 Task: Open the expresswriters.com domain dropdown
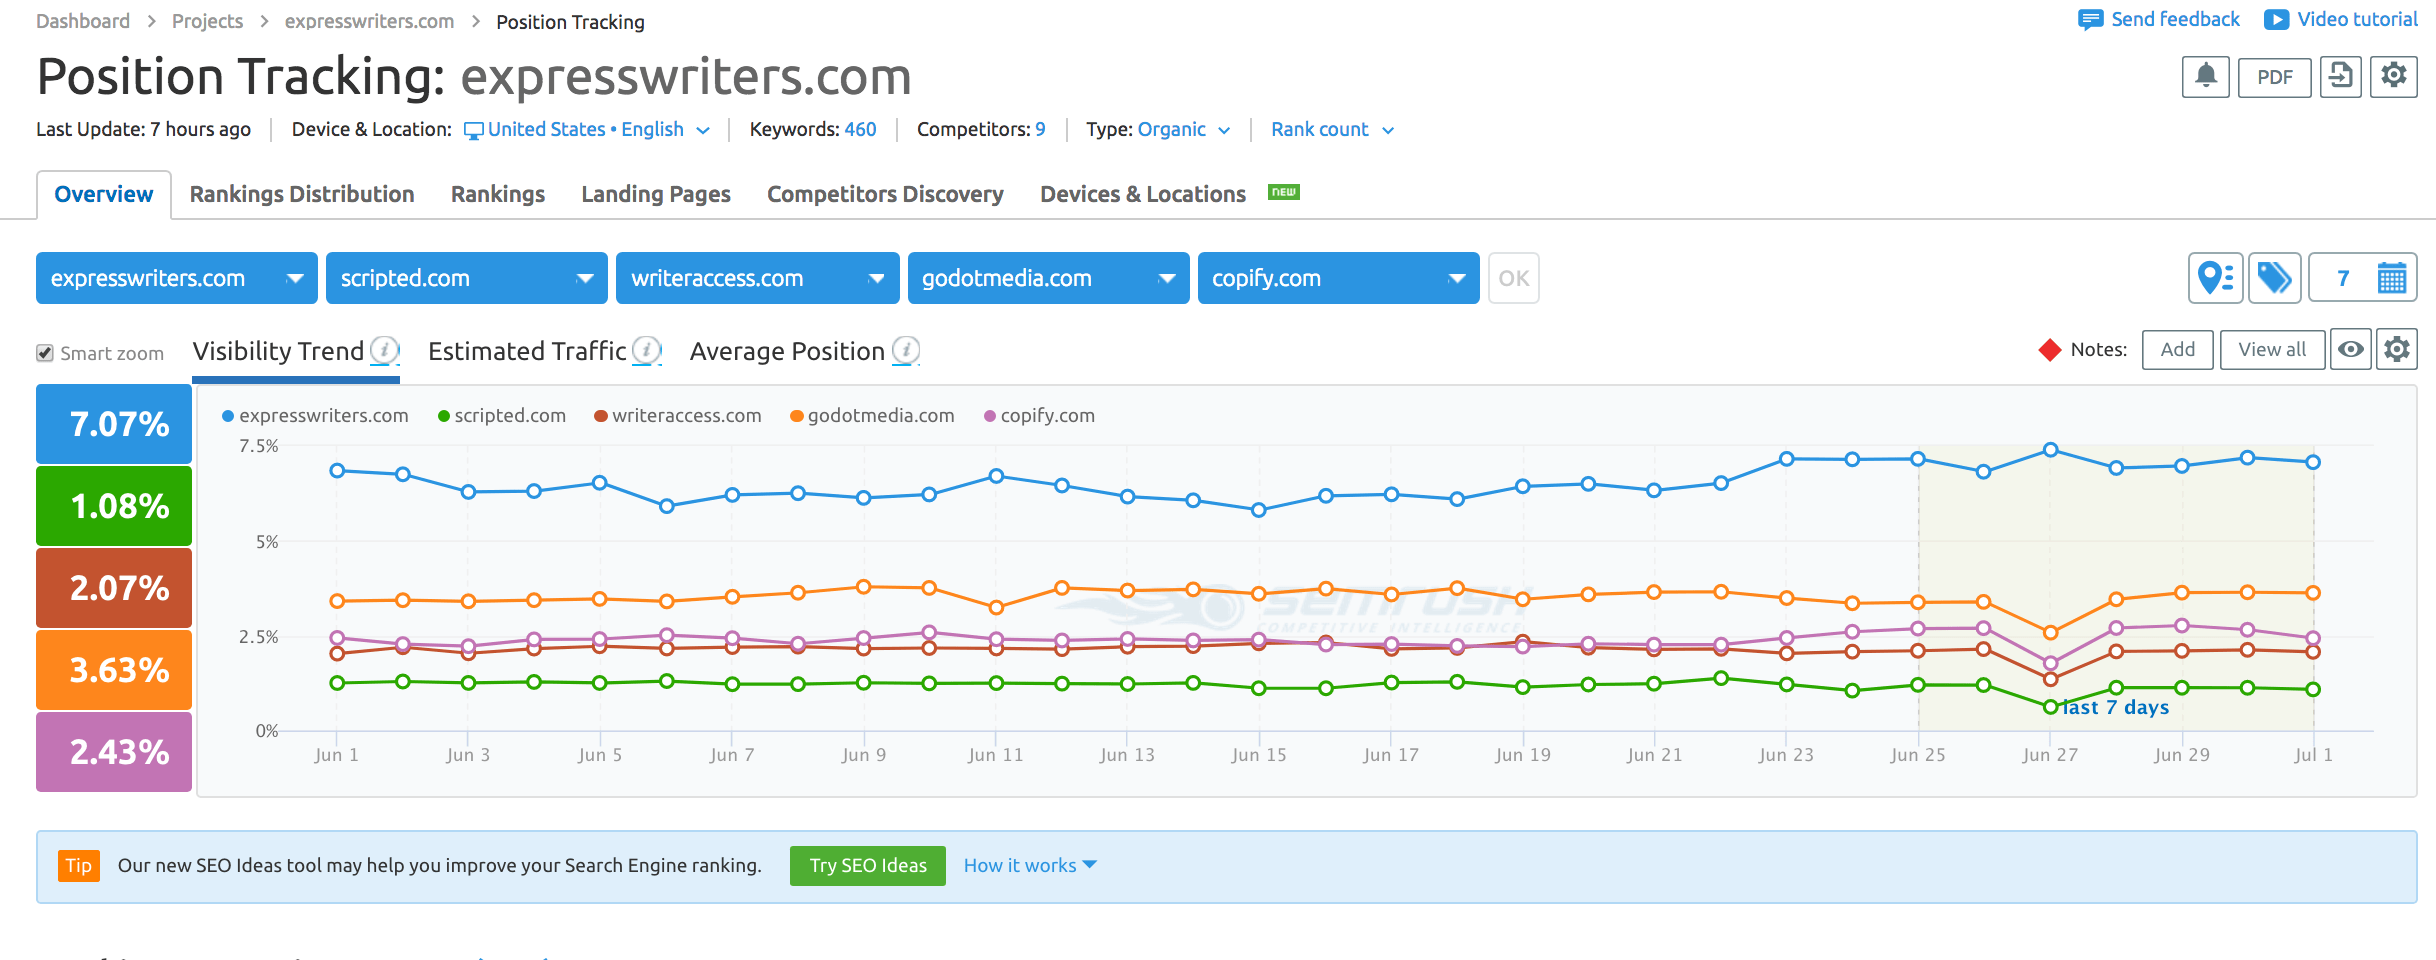(177, 278)
